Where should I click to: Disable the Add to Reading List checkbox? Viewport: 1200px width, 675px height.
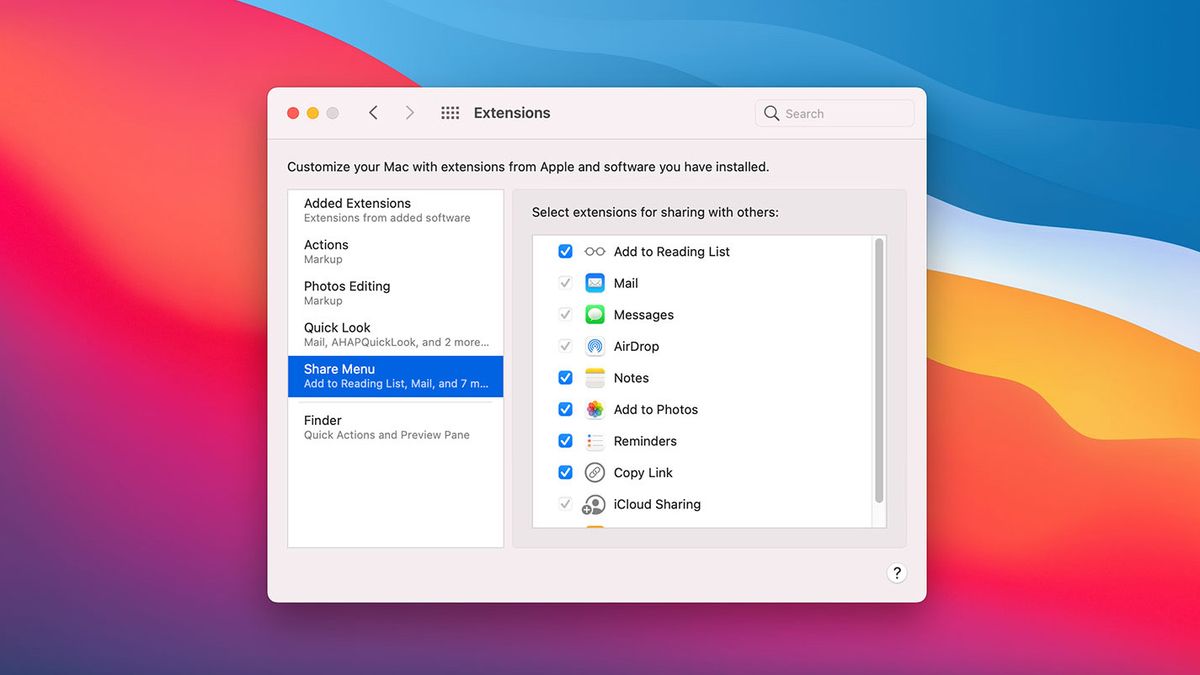(565, 251)
